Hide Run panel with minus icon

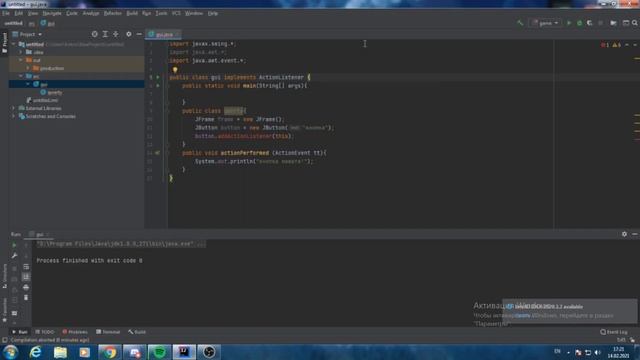(635, 234)
